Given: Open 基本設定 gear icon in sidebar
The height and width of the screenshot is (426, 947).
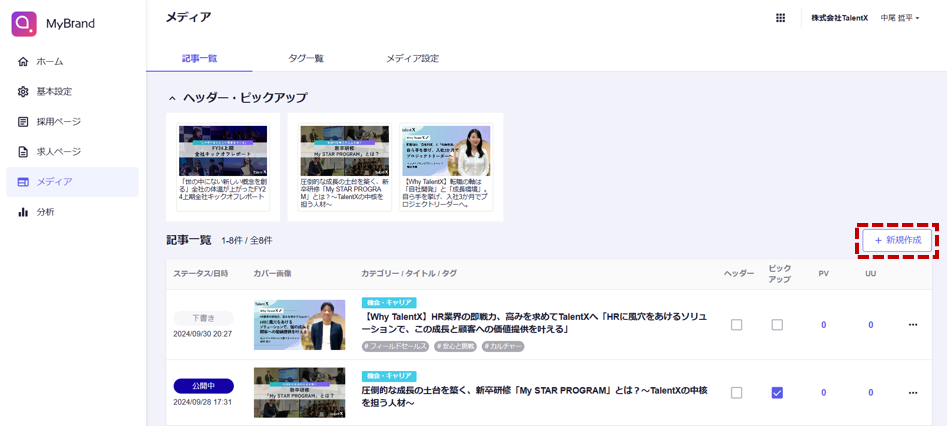Looking at the screenshot, I should click(23, 92).
